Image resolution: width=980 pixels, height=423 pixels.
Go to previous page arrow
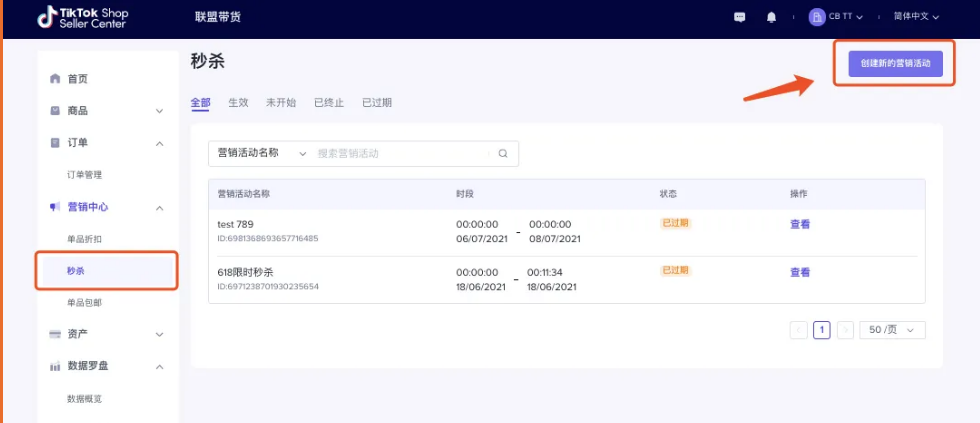click(799, 330)
